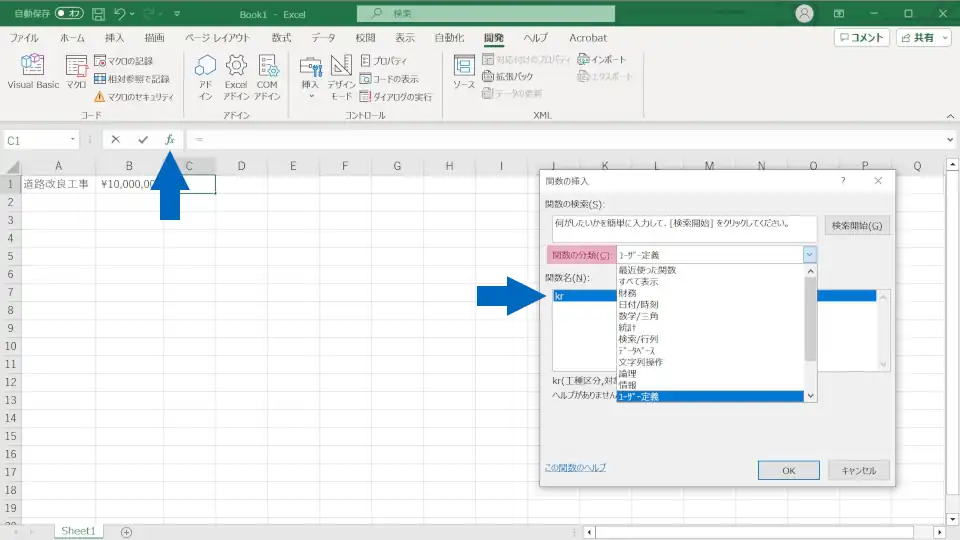960x540 pixels.
Task: Expand the 関数の分類 dropdown arrow
Action: [809, 255]
